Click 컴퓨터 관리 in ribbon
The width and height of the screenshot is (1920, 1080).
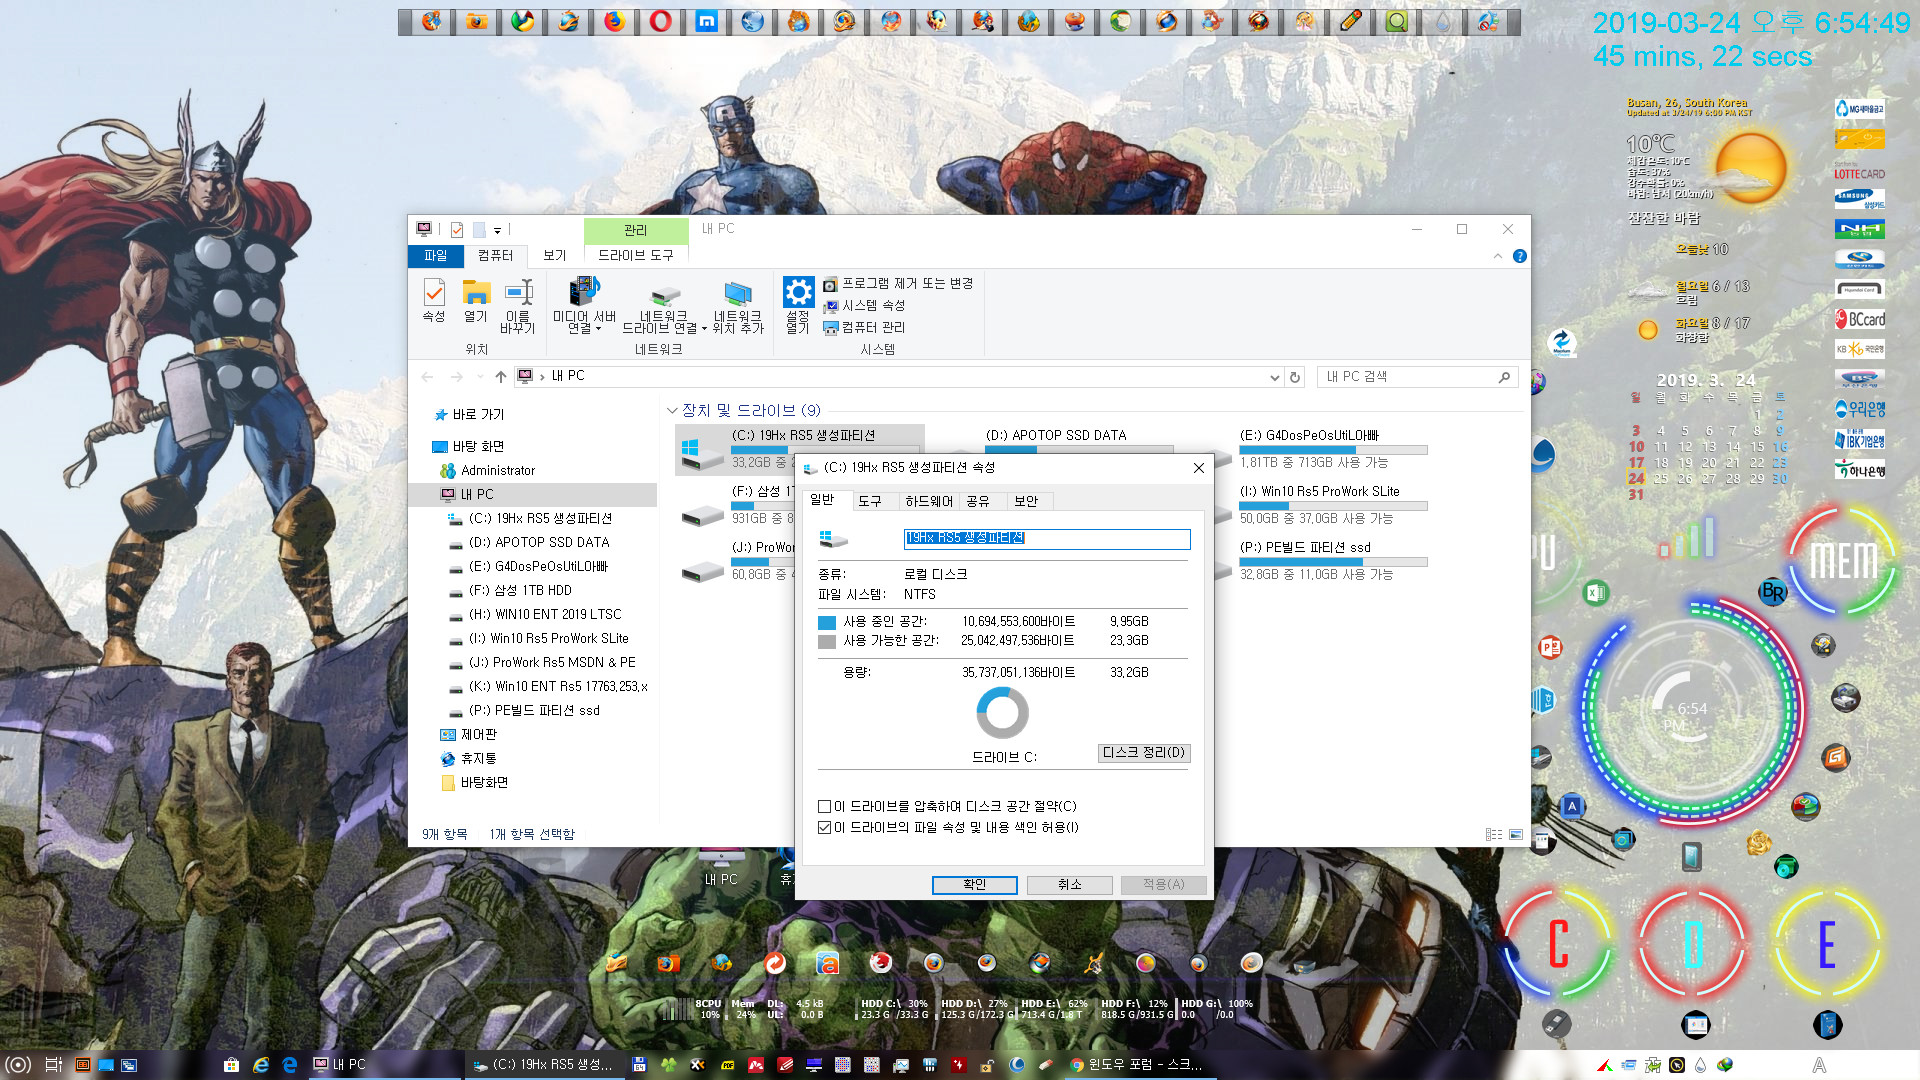865,328
